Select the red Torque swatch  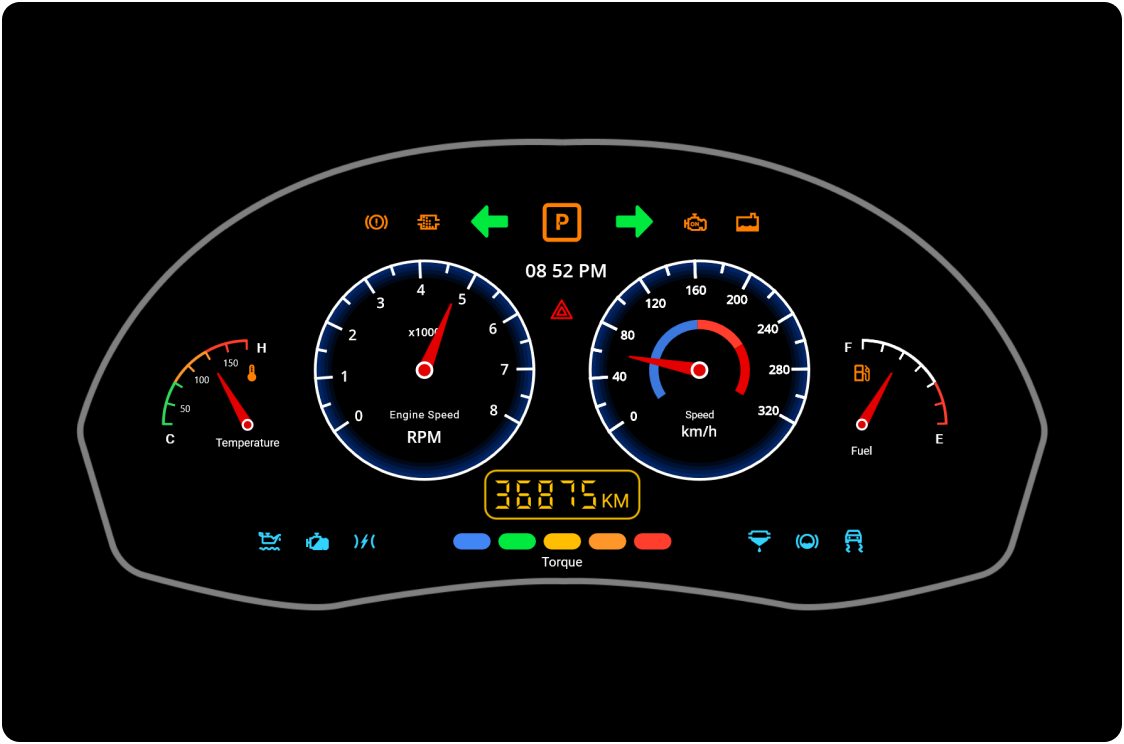pos(652,541)
